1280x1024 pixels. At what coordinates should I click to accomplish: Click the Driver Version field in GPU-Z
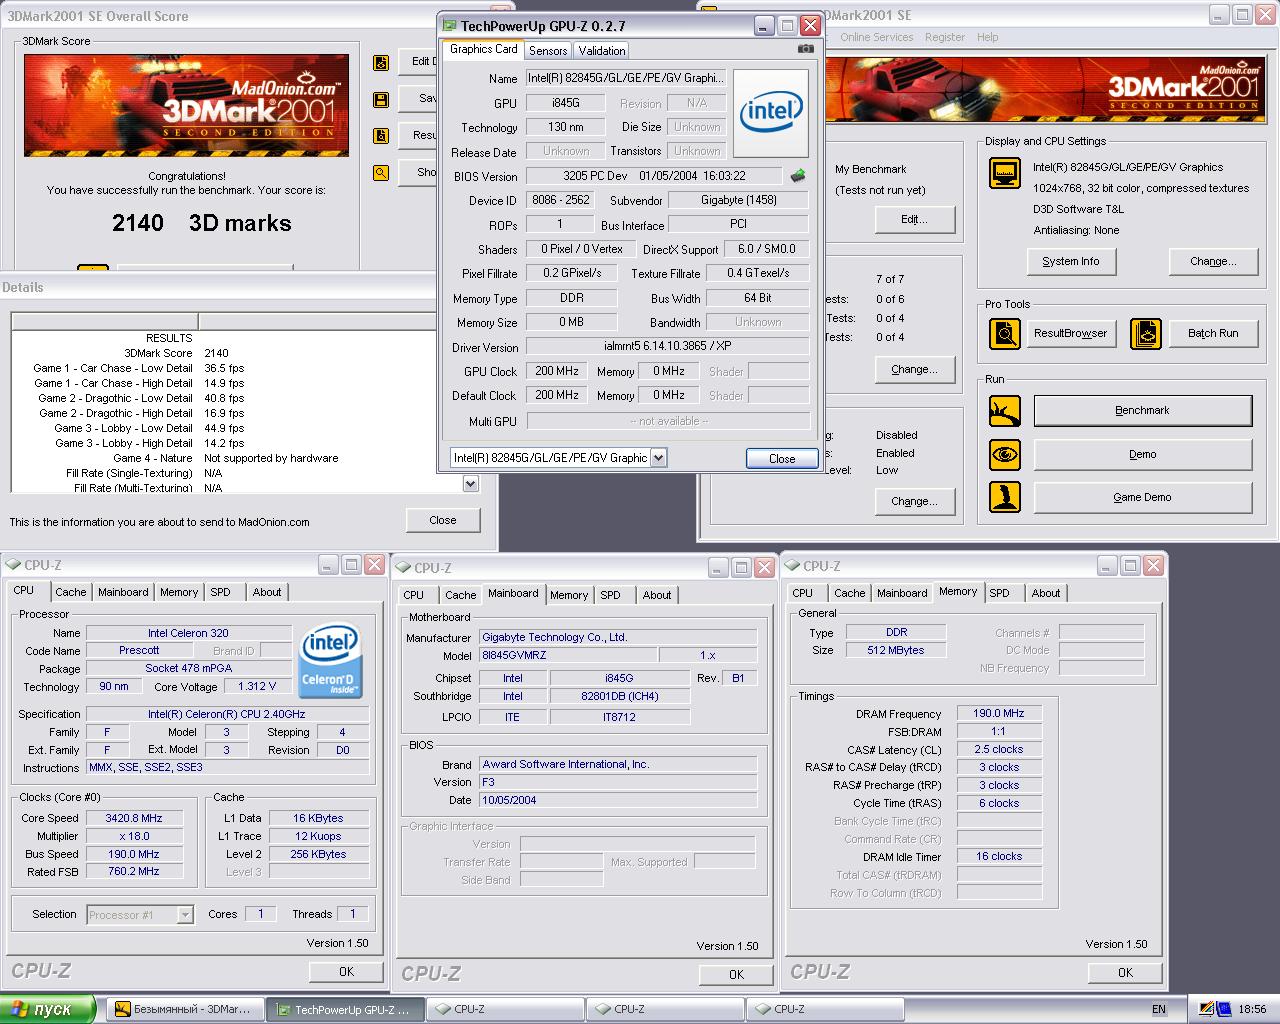pyautogui.click(x=667, y=346)
